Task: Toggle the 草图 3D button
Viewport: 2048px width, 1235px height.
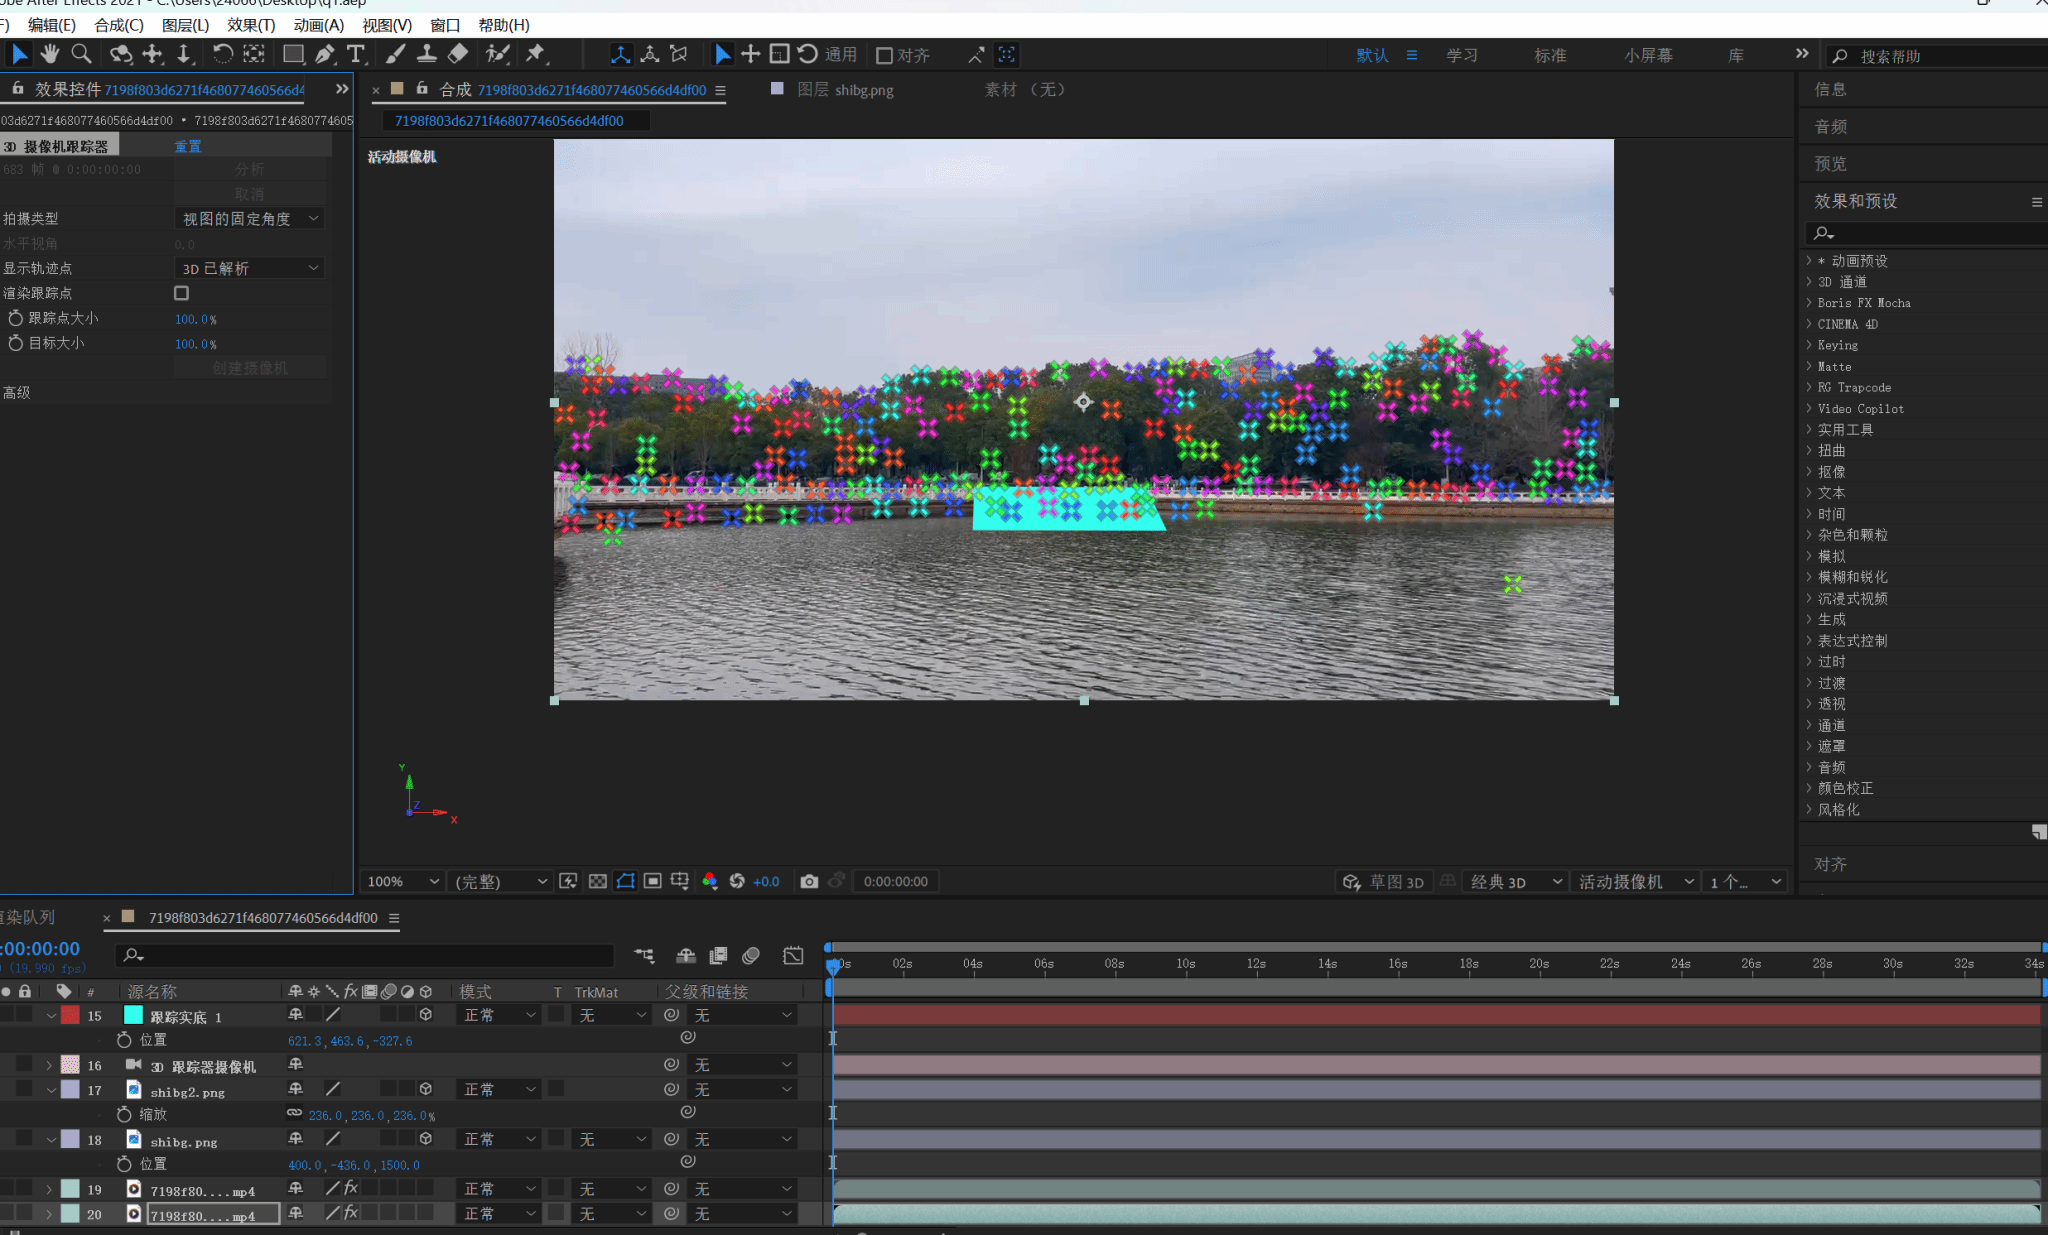Action: click(1384, 881)
